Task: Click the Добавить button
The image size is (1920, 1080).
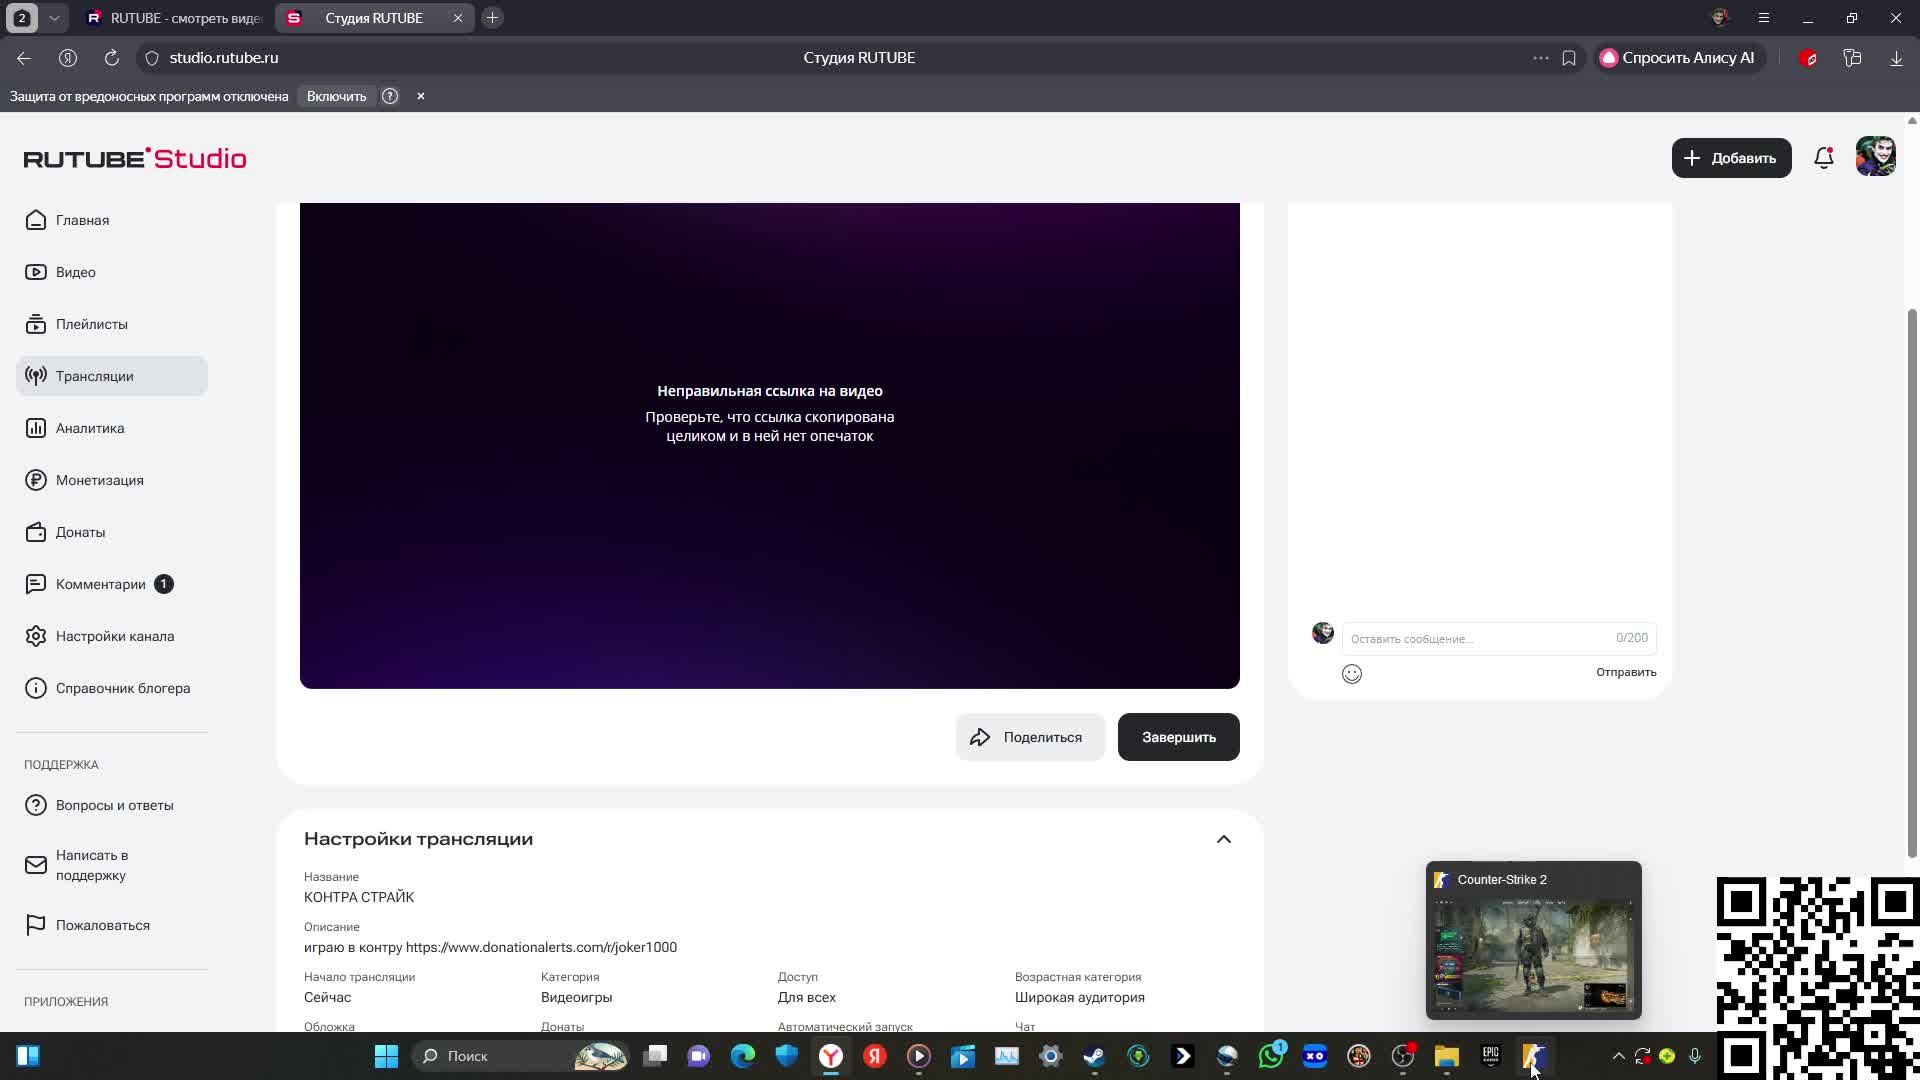Action: [x=1730, y=158]
